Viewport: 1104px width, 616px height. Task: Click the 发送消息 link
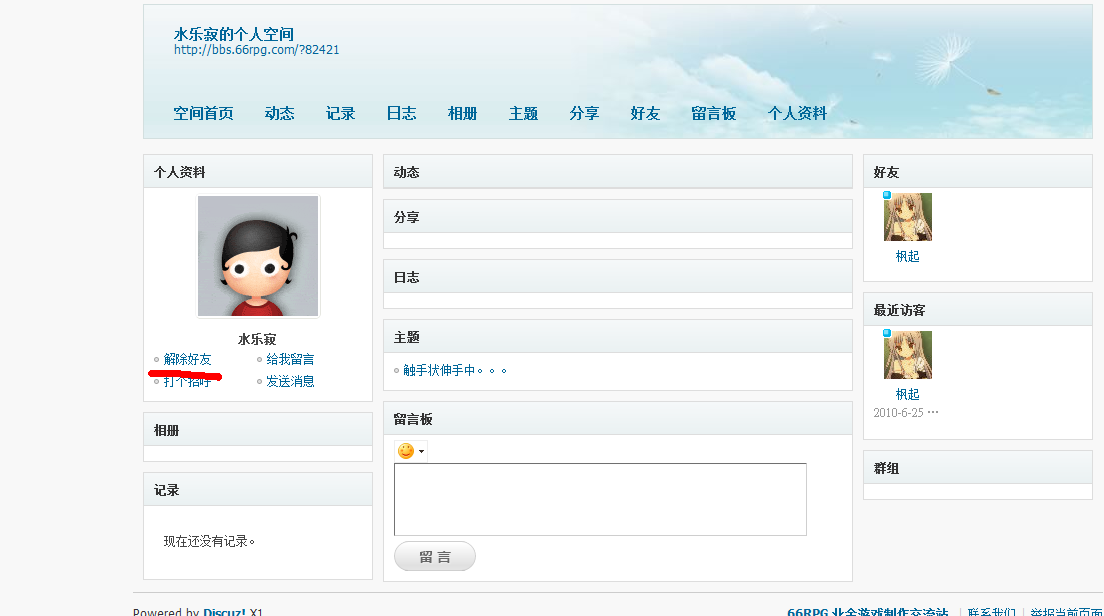pyautogui.click(x=290, y=382)
